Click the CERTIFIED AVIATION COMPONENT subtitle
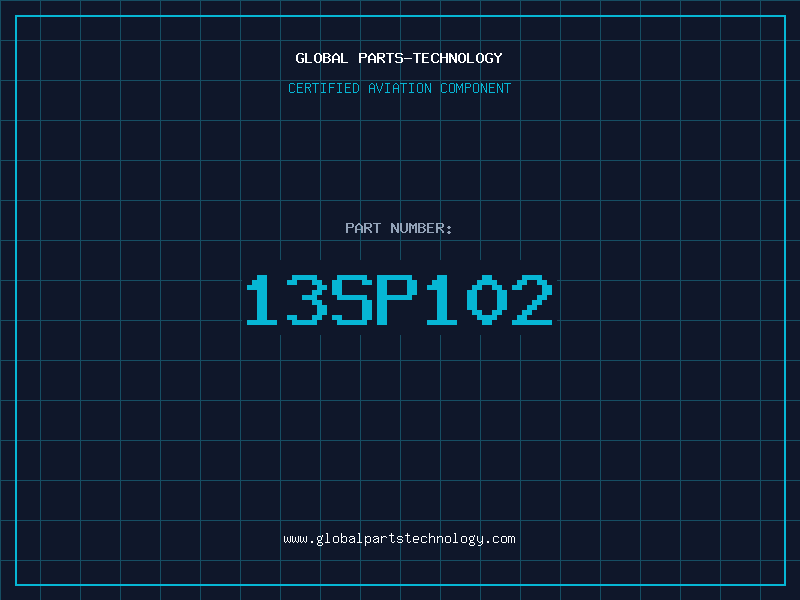 pyautogui.click(x=399, y=88)
